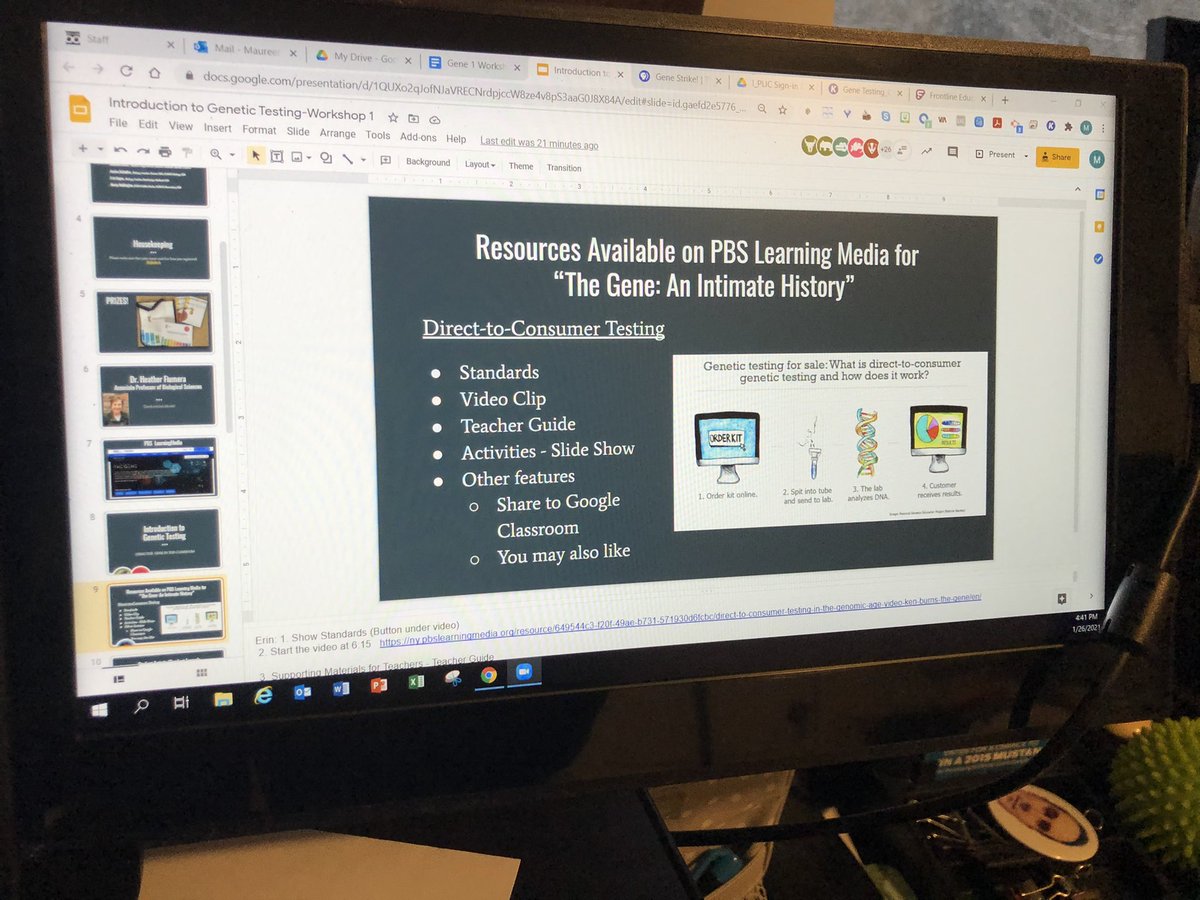This screenshot has width=1200, height=900.
Task: Open the Add-ons menu
Action: tap(418, 137)
